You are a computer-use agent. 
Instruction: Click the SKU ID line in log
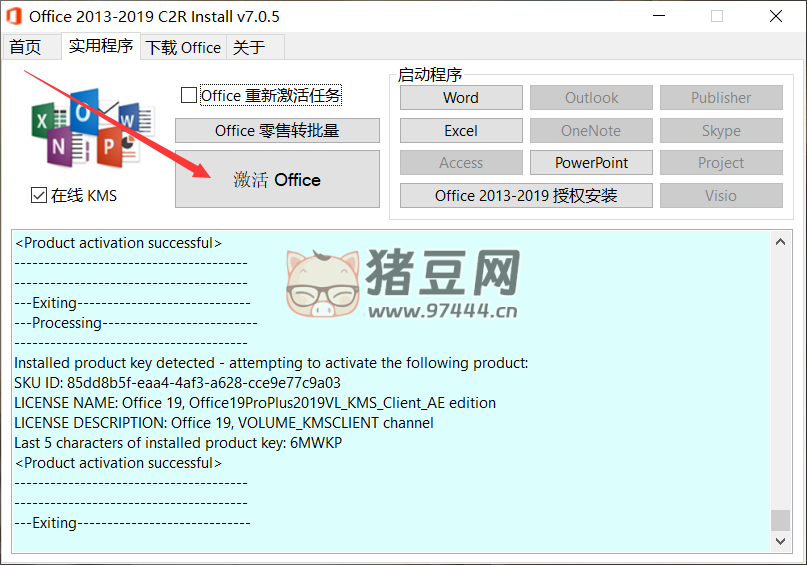pyautogui.click(x=178, y=383)
